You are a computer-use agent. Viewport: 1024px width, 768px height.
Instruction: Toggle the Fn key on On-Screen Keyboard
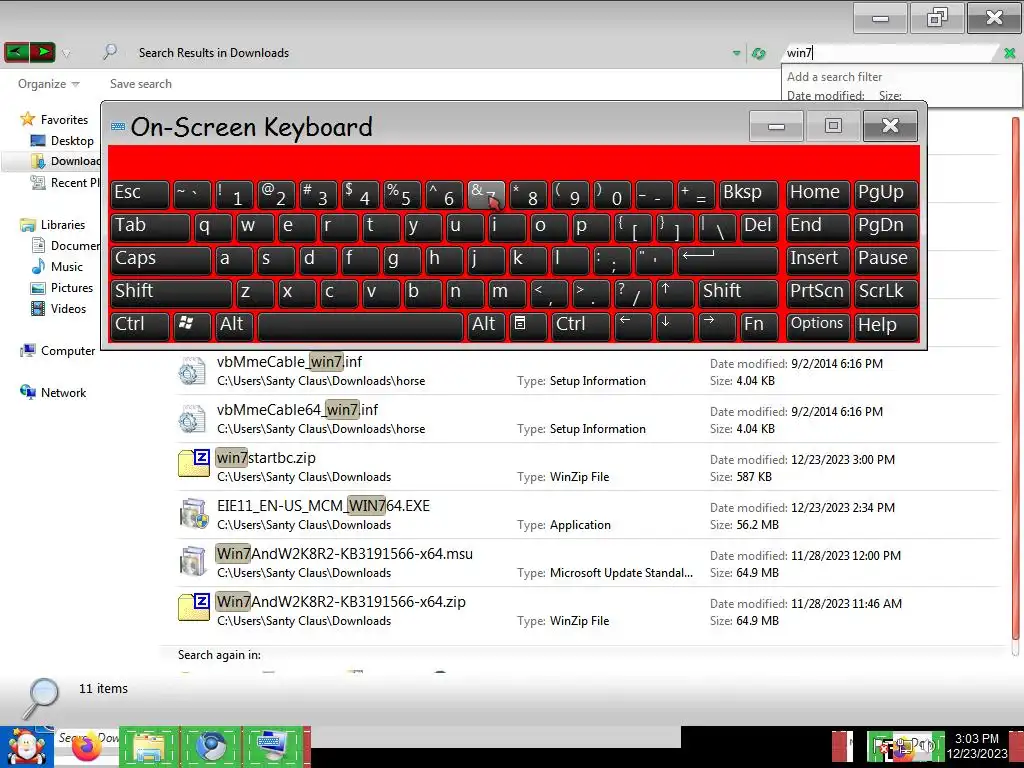click(x=760, y=325)
